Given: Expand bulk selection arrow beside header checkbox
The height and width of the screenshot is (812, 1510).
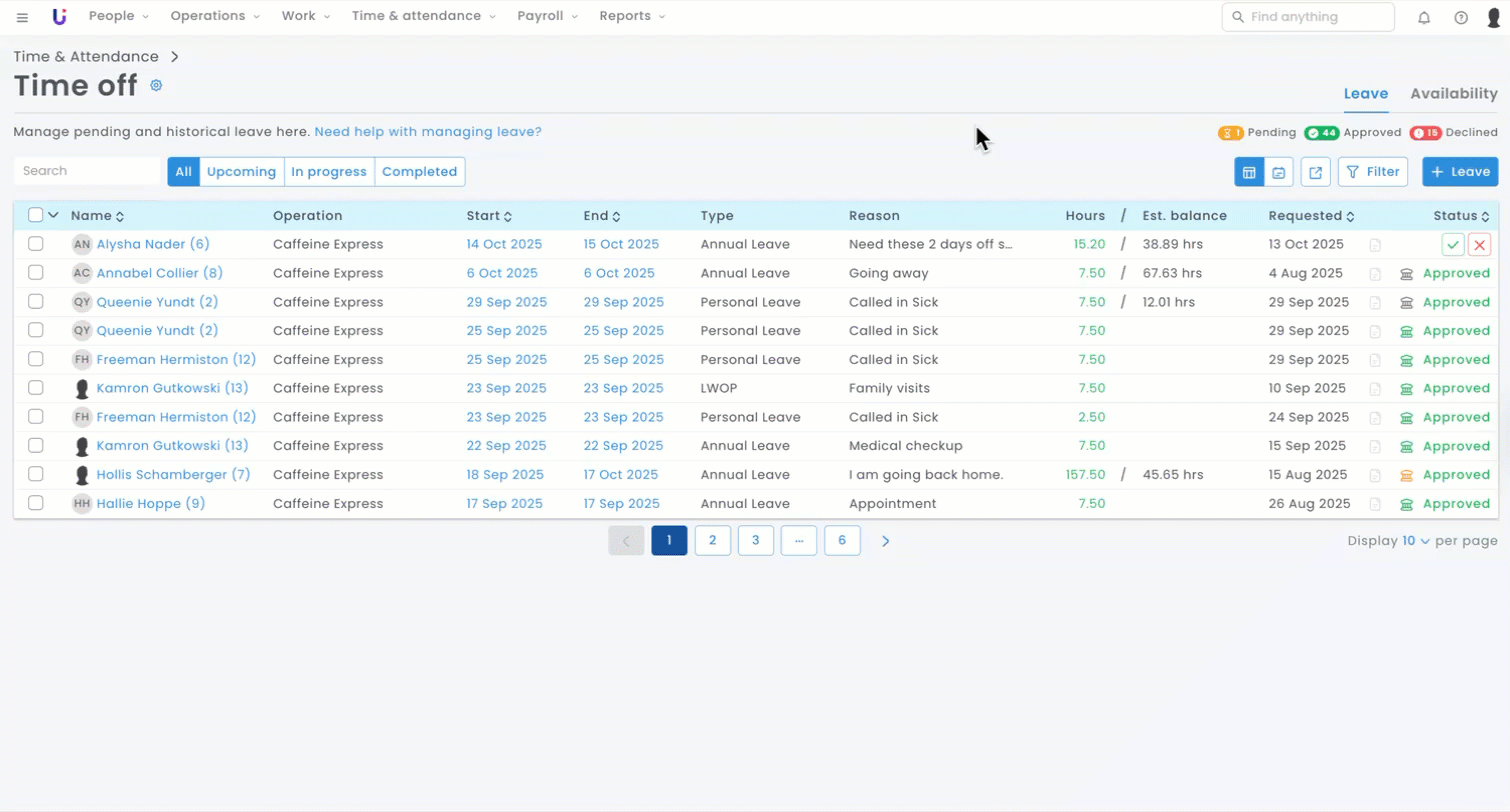Looking at the screenshot, I should [x=54, y=215].
